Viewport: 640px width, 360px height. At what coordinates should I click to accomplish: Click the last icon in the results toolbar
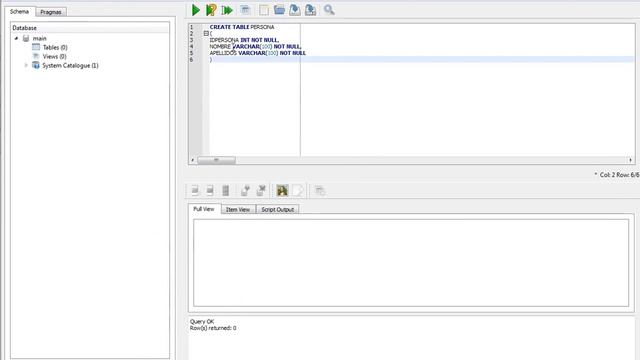[x=320, y=190]
